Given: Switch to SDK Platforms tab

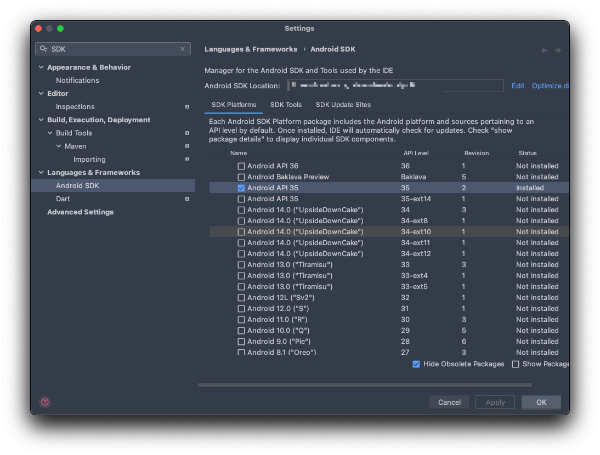Looking at the screenshot, I should [234, 104].
